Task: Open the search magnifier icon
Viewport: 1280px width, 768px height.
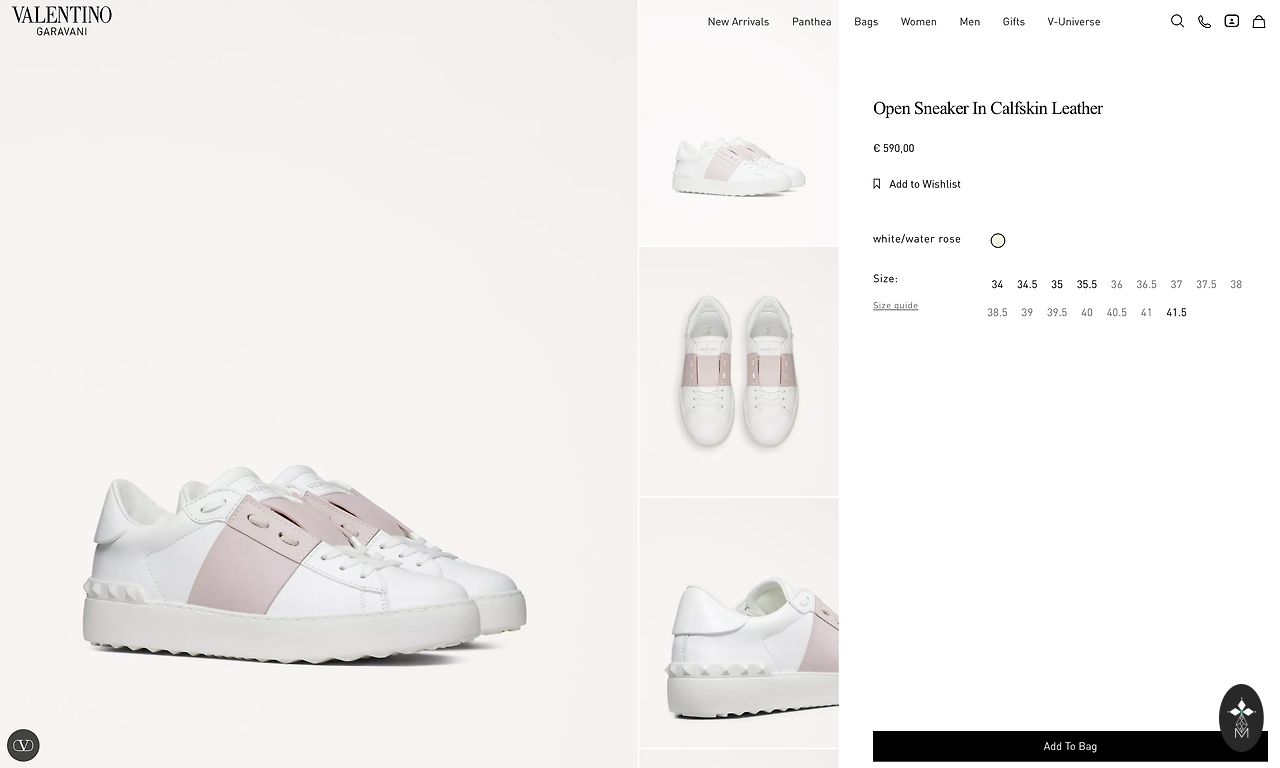Action: click(x=1177, y=21)
